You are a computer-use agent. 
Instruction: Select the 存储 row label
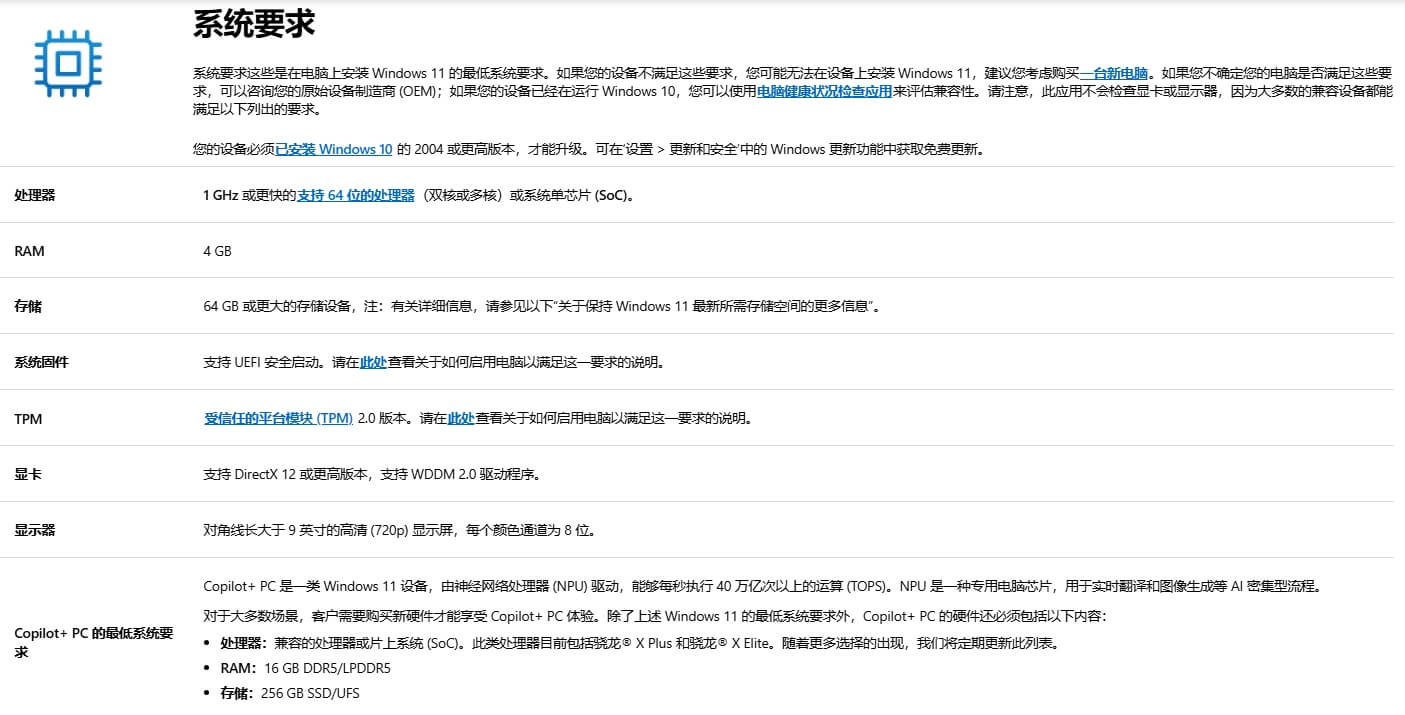pyautogui.click(x=28, y=307)
